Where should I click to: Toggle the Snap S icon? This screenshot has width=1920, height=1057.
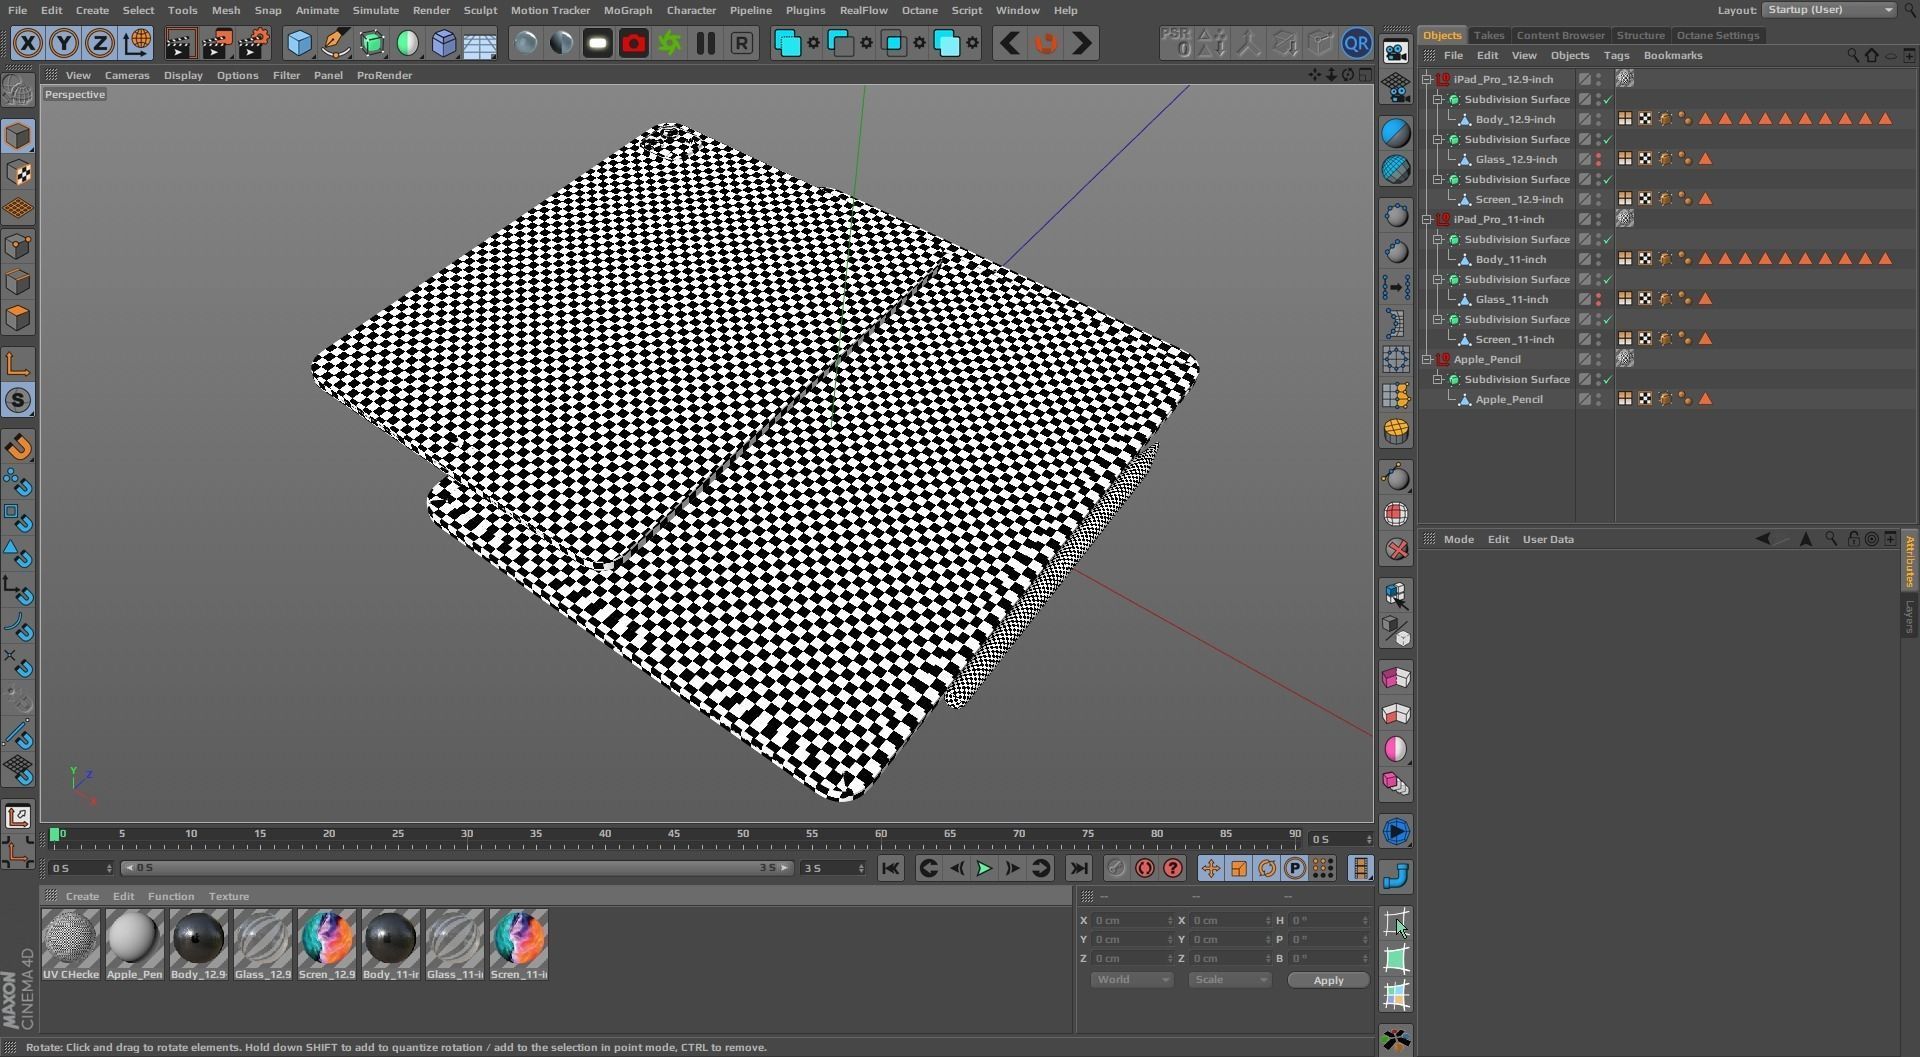point(18,400)
